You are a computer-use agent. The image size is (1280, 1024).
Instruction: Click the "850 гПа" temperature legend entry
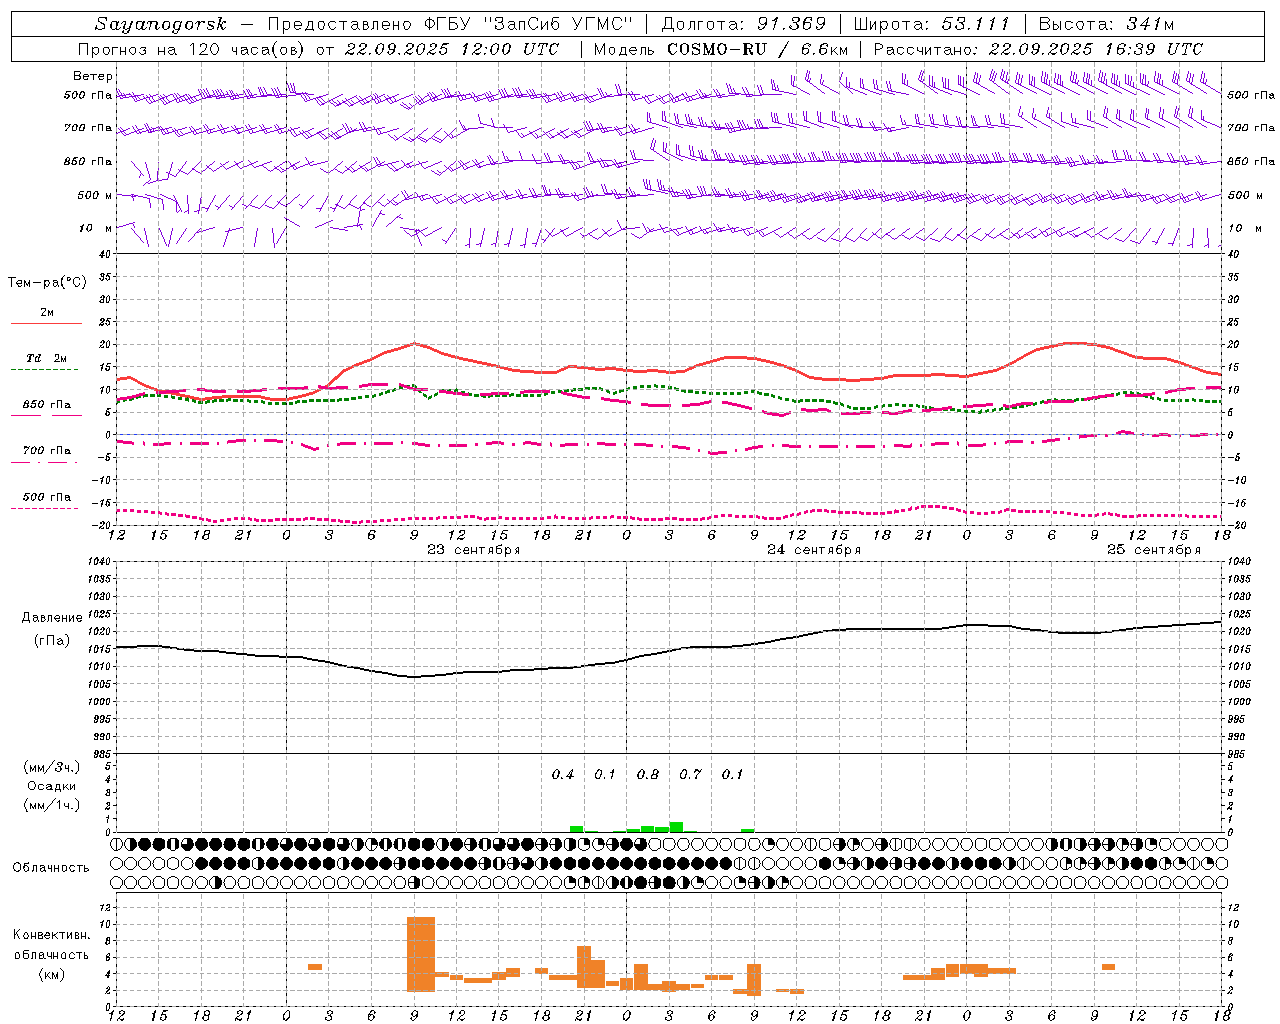coord(47,405)
